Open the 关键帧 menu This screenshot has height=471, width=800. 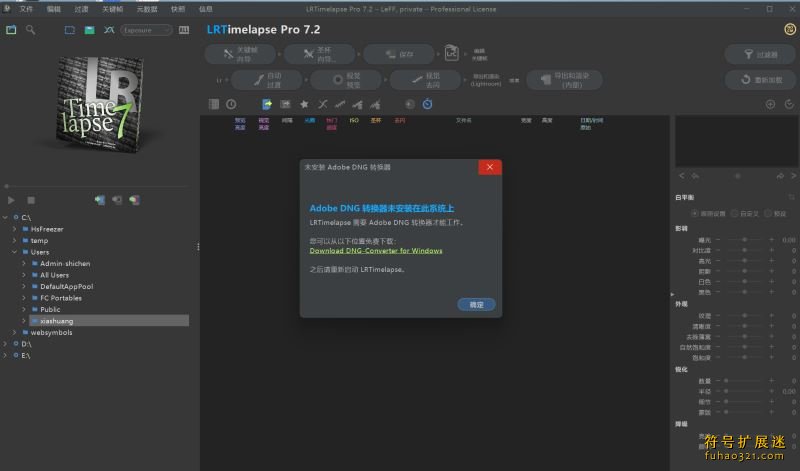(x=112, y=9)
